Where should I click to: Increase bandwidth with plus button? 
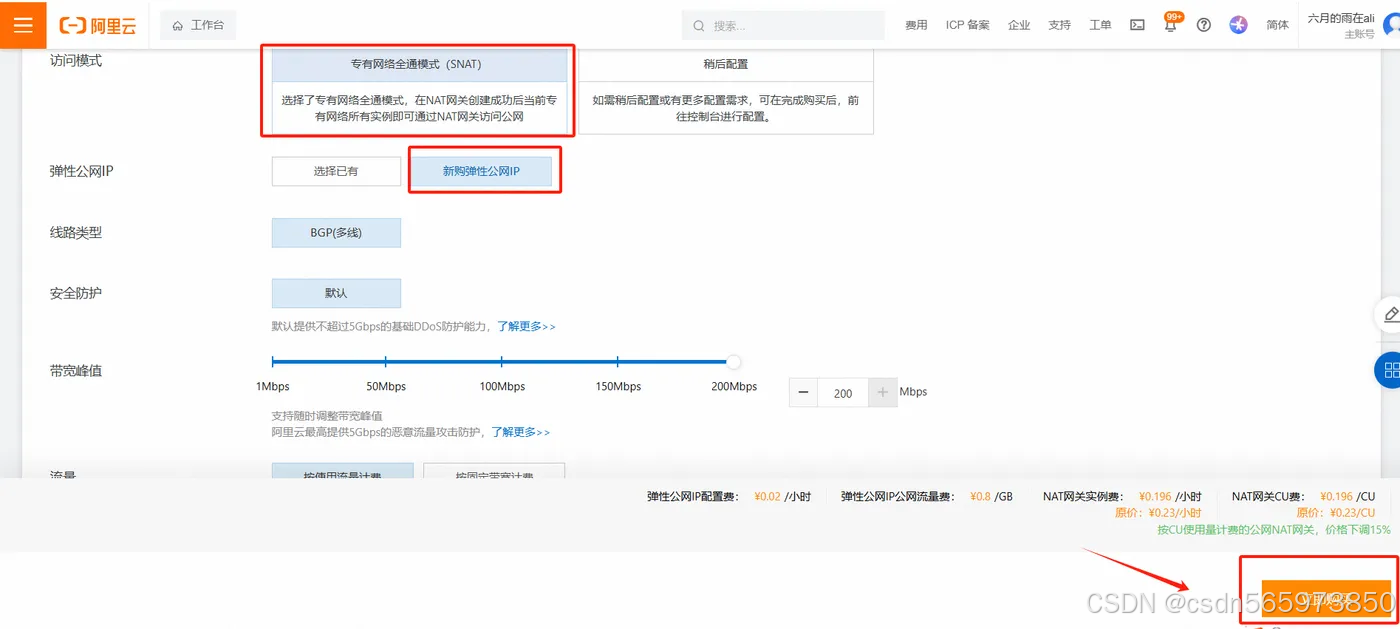882,393
